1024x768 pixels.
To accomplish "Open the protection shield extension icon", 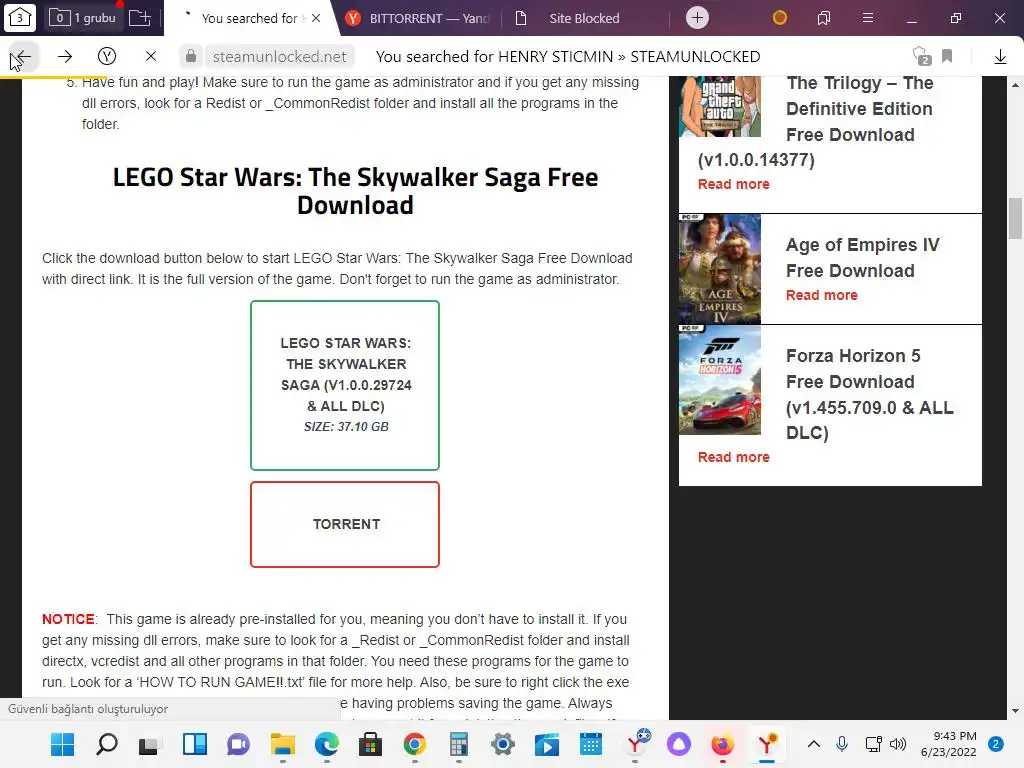I will click(x=921, y=56).
